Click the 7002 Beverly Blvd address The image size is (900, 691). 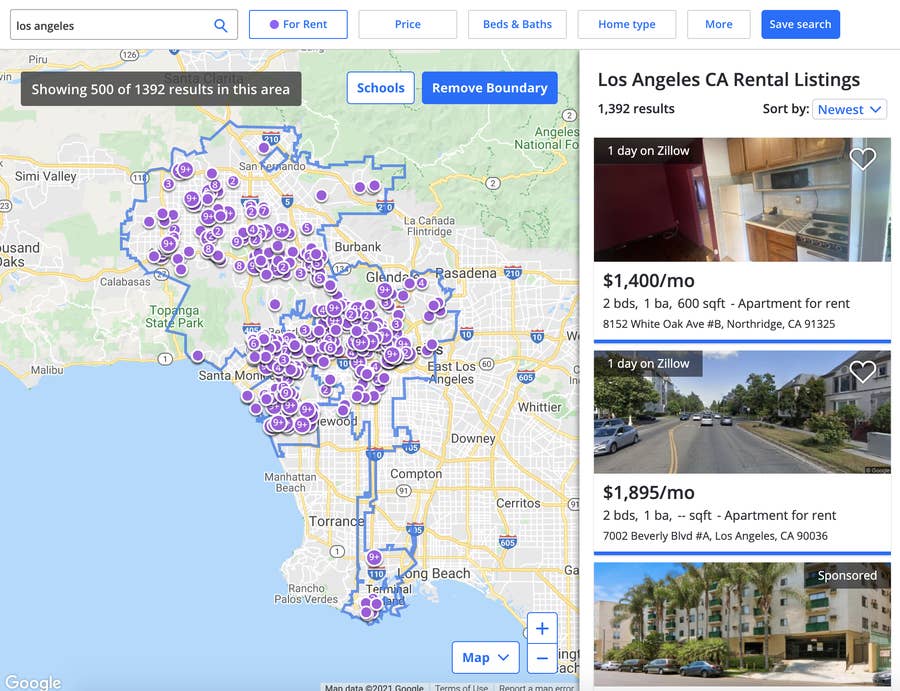pyautogui.click(x=715, y=535)
